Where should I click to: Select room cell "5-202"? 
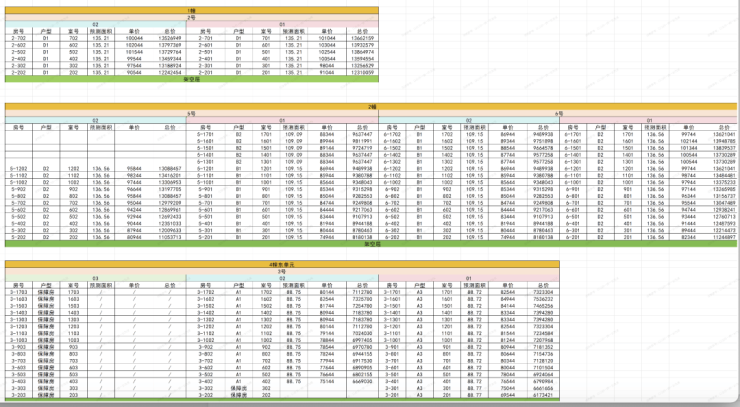19,237
